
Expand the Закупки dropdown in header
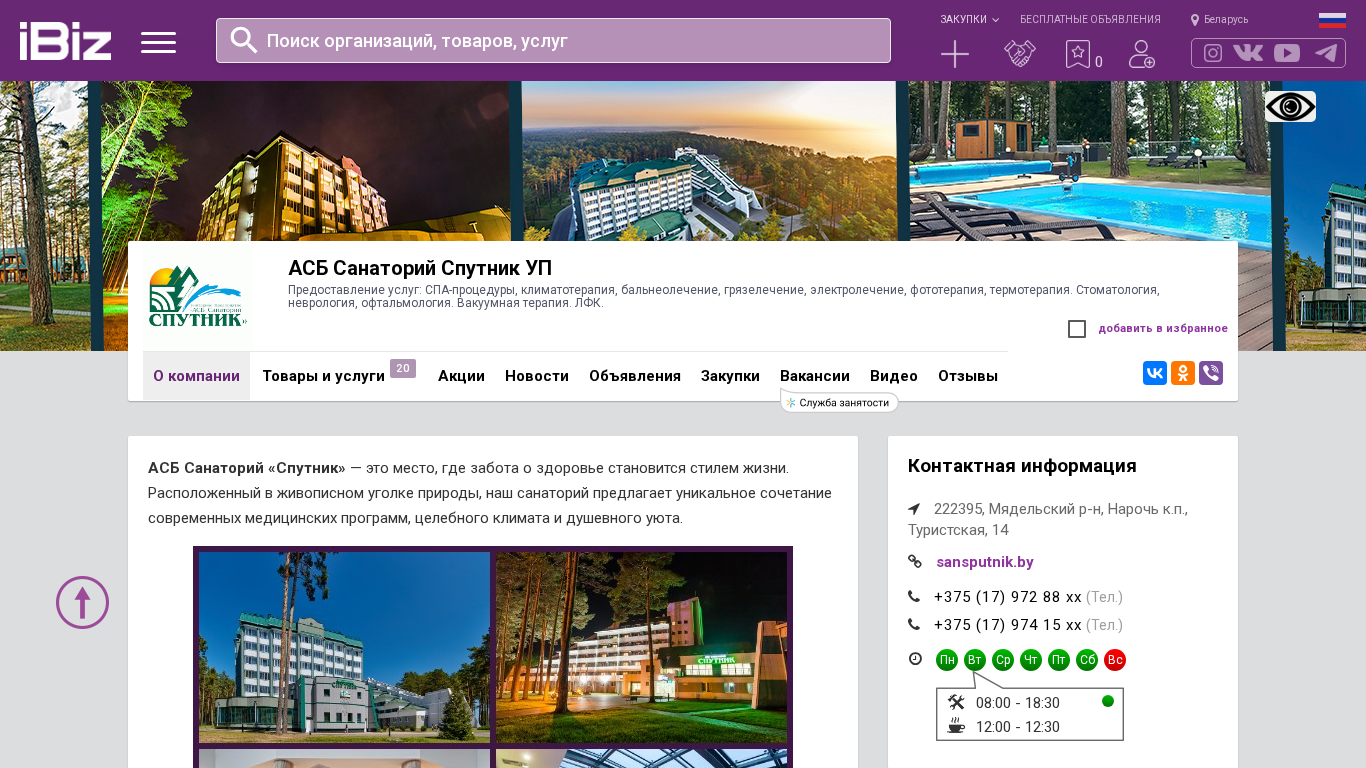click(x=969, y=19)
